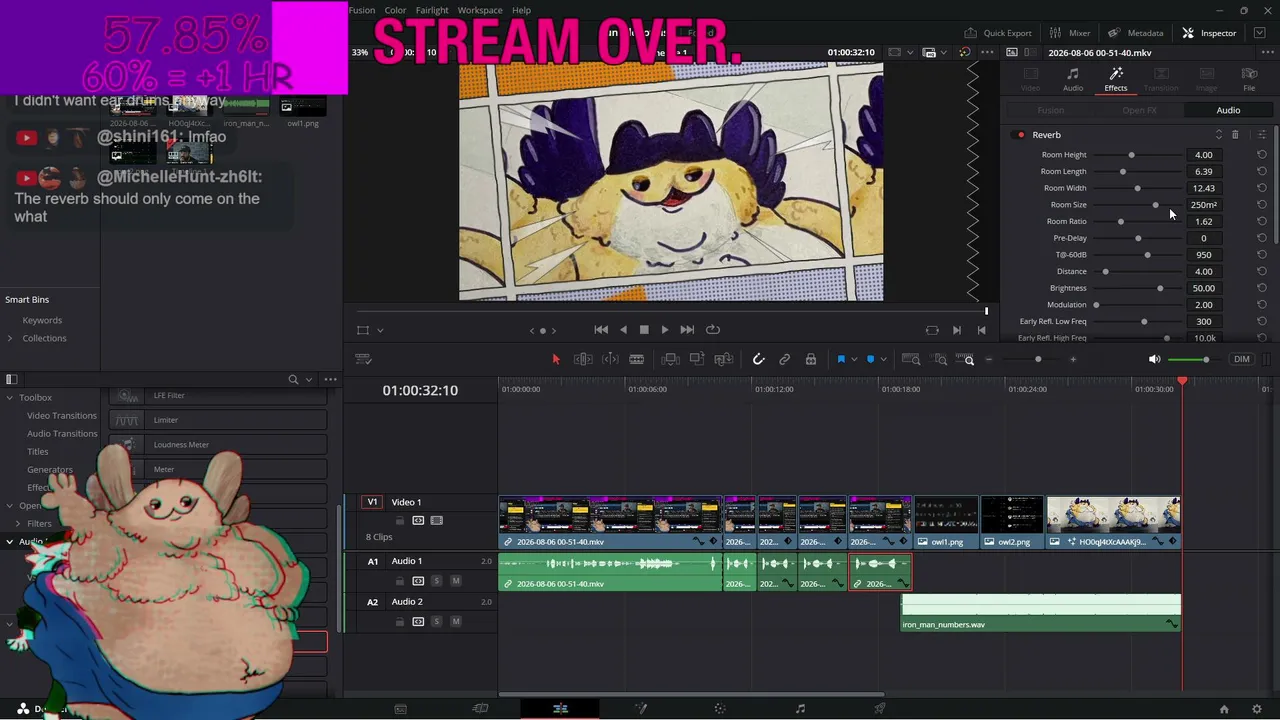Image resolution: width=1280 pixels, height=720 pixels.
Task: Disable the Video 1 track
Action: 437,520
